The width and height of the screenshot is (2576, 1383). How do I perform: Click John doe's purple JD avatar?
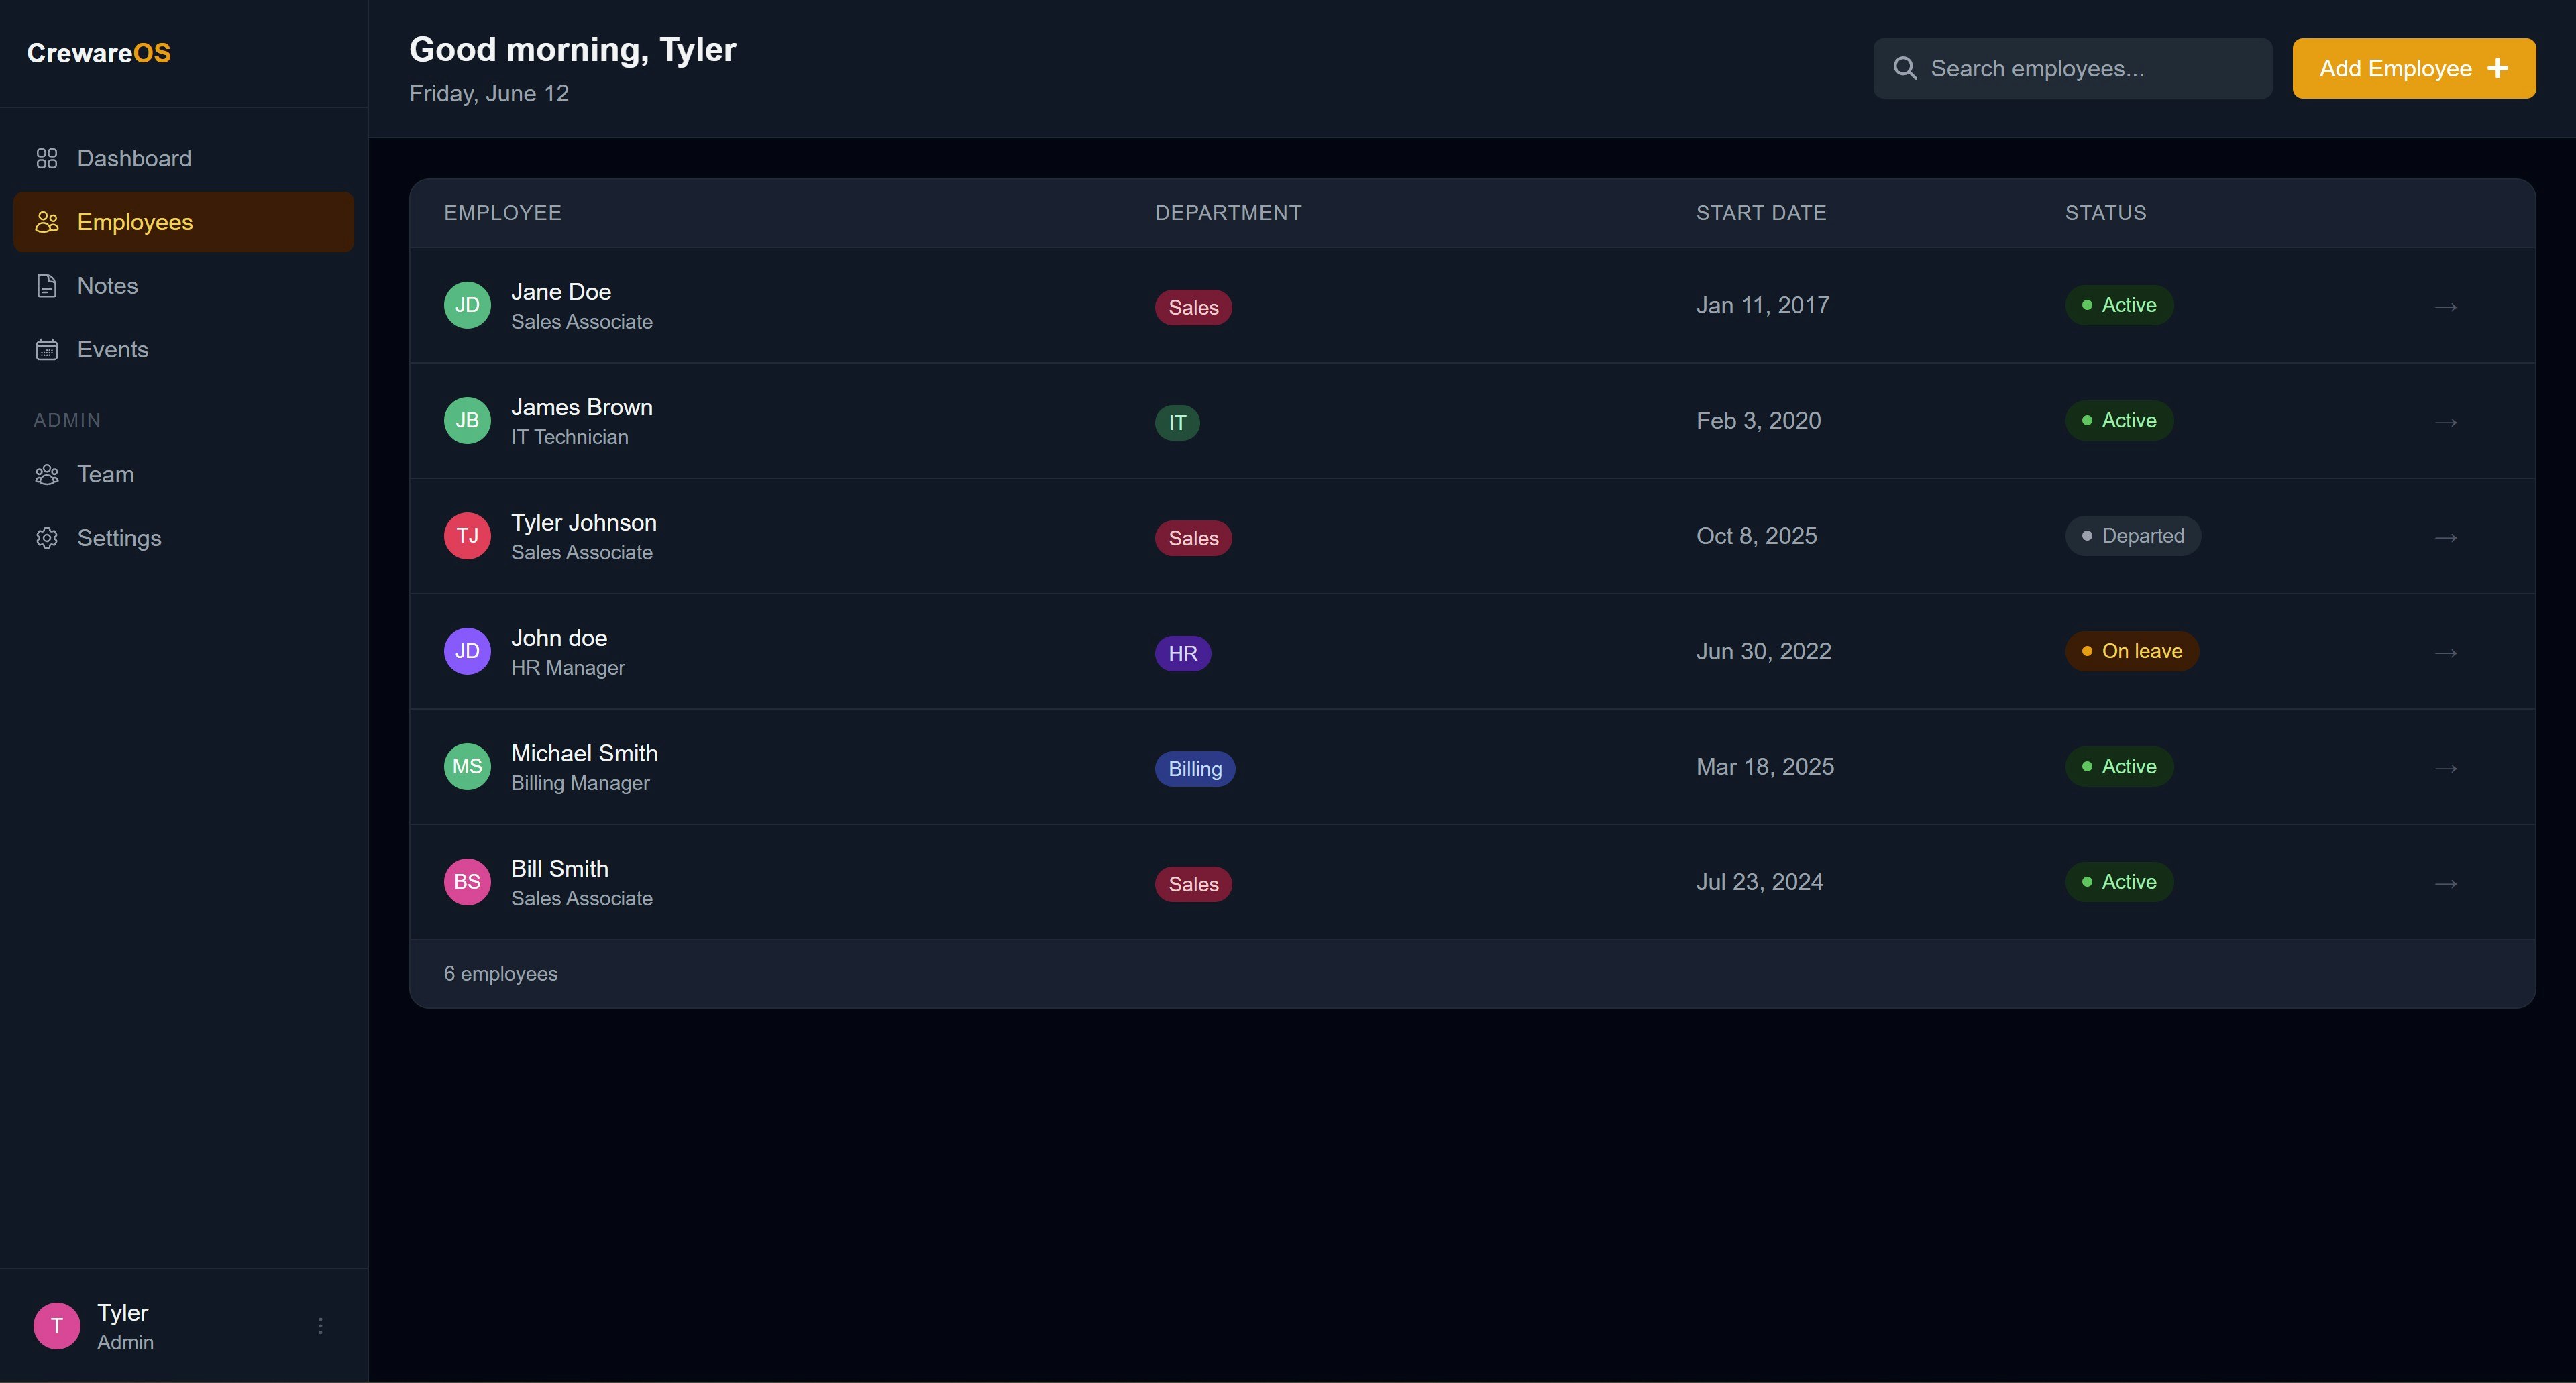(467, 651)
